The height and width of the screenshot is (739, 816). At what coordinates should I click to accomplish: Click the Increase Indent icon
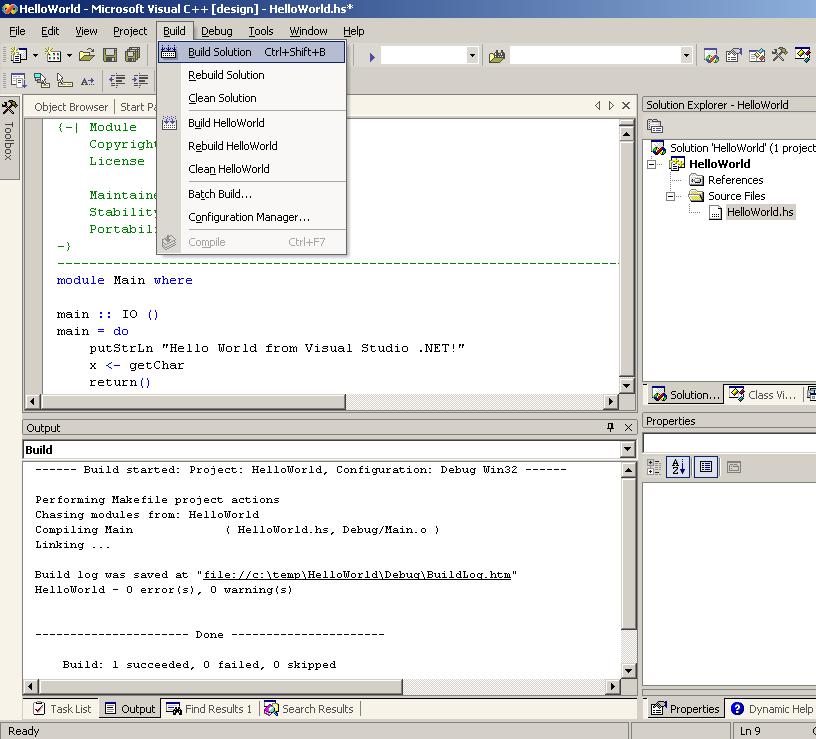[140, 80]
